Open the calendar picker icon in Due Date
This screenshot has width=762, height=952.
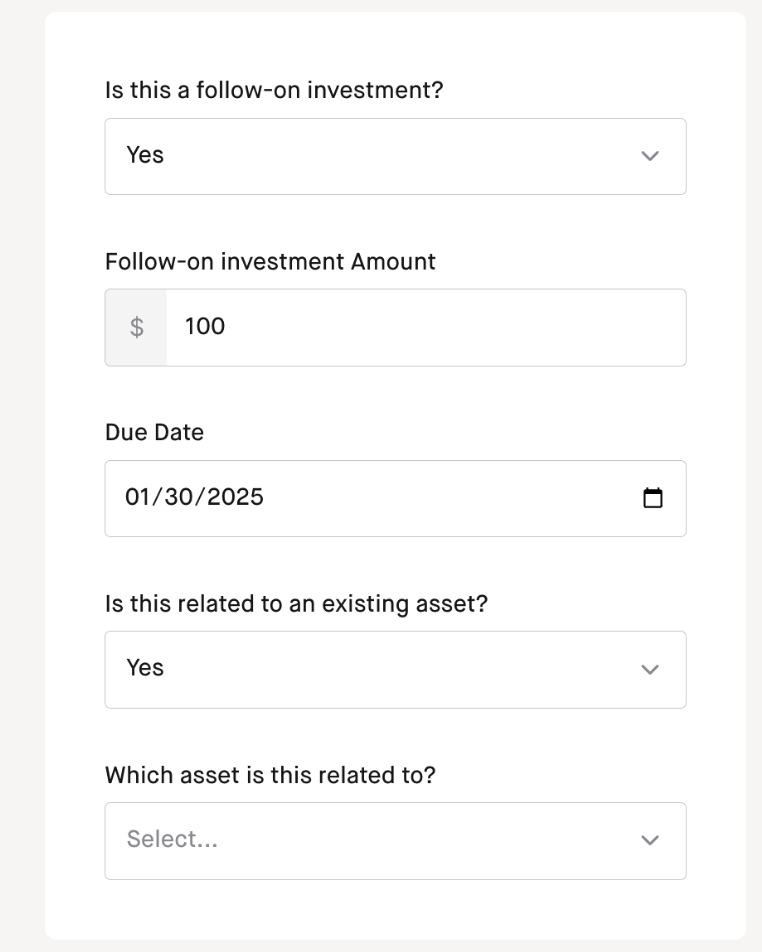click(653, 498)
